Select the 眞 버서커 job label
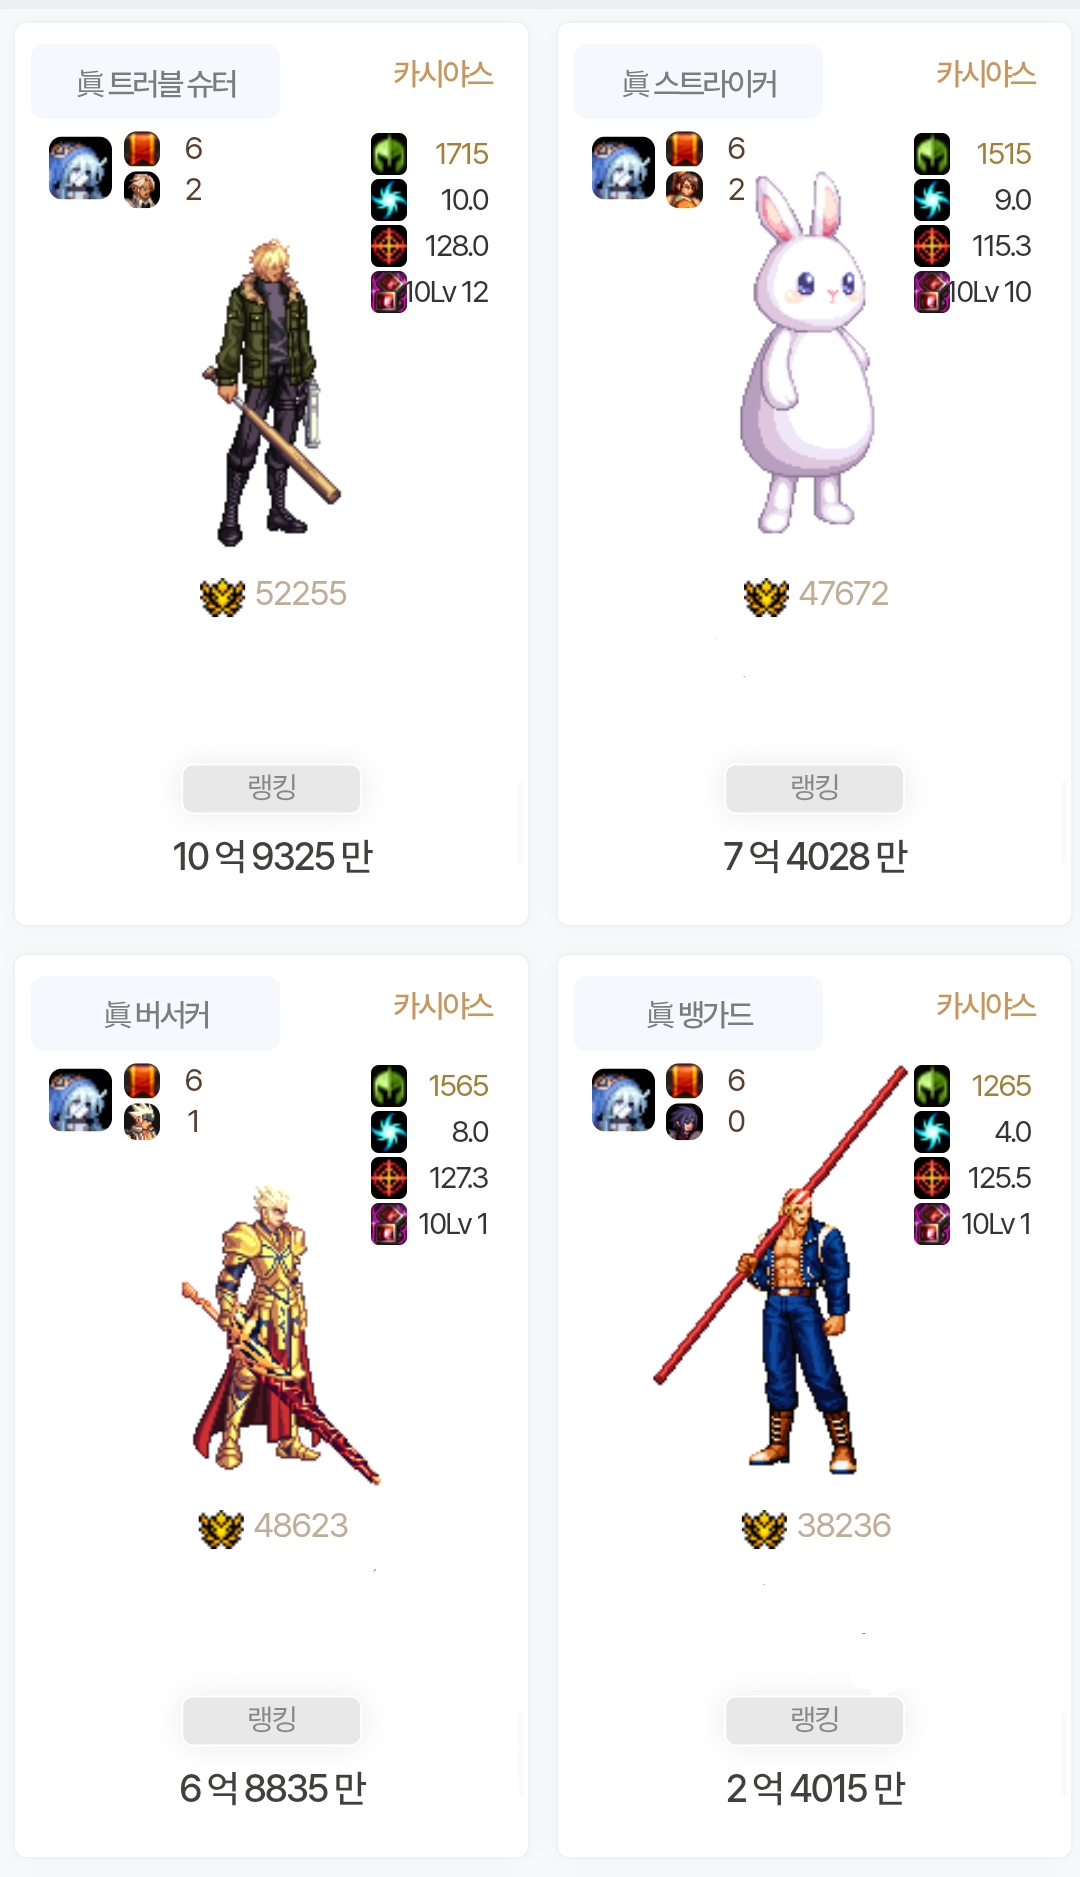The image size is (1080, 1877). click(155, 1014)
